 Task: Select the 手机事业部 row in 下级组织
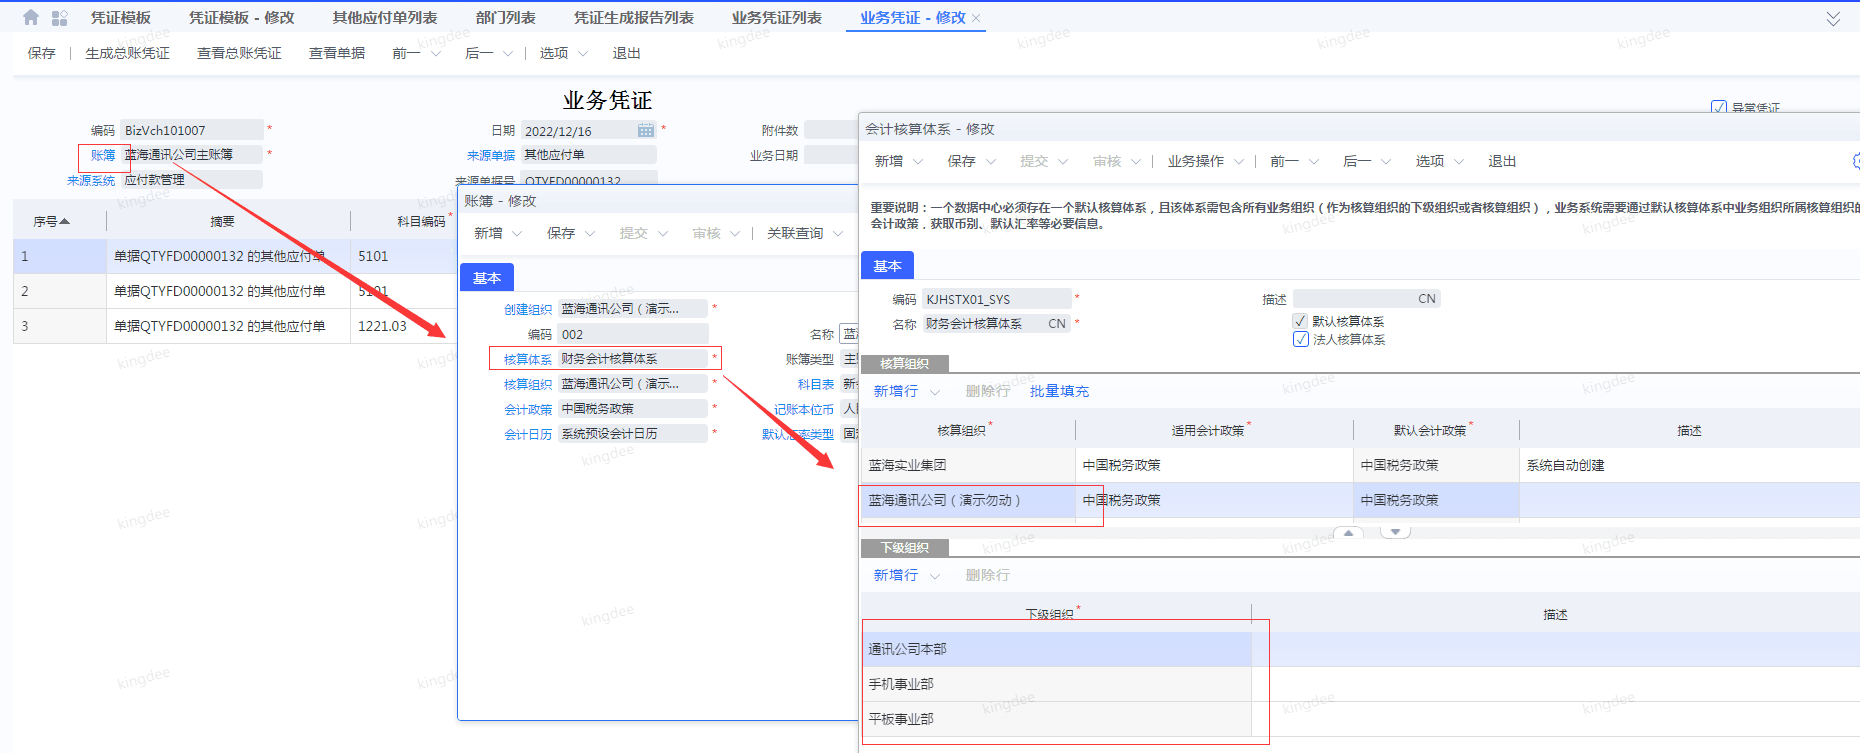[901, 684]
